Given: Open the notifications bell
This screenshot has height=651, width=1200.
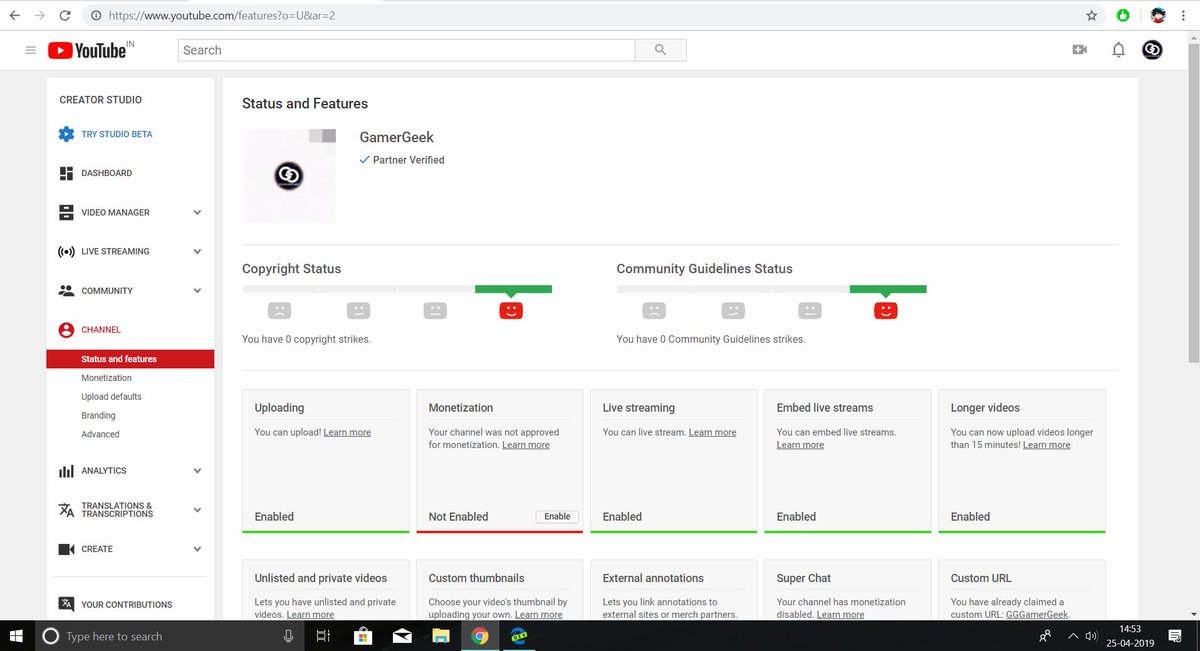Looking at the screenshot, I should [x=1118, y=50].
